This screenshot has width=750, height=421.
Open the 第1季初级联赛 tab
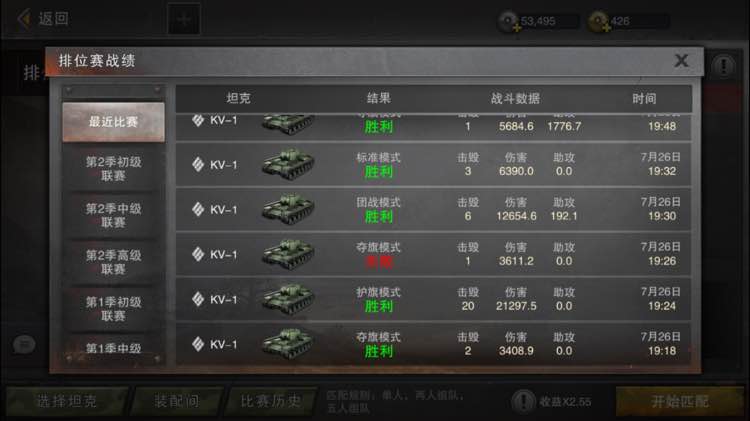113,309
